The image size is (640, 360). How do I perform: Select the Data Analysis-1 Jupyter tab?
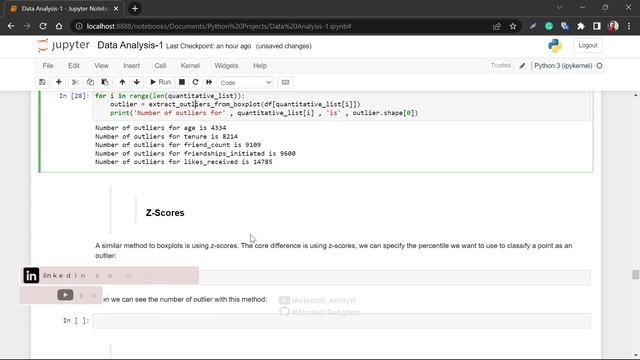[63, 9]
